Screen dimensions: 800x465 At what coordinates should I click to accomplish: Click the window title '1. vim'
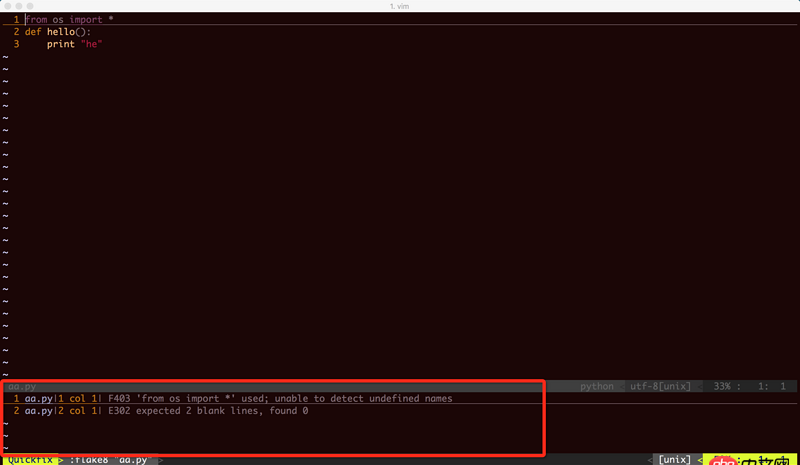tap(399, 6)
